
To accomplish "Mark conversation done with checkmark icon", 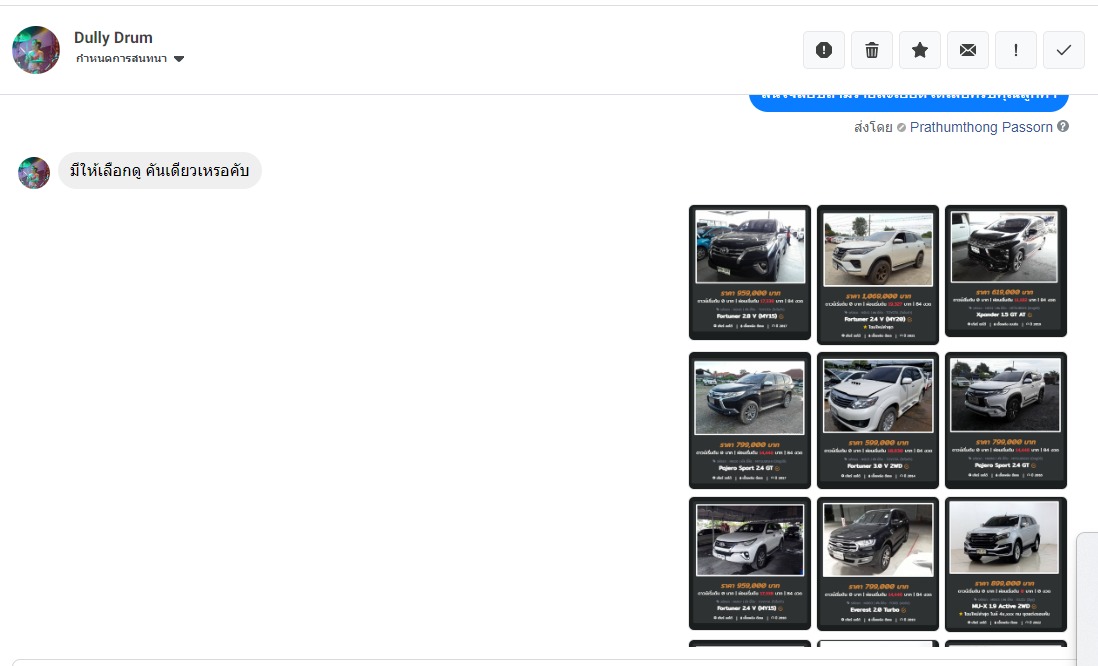I will (x=1064, y=50).
